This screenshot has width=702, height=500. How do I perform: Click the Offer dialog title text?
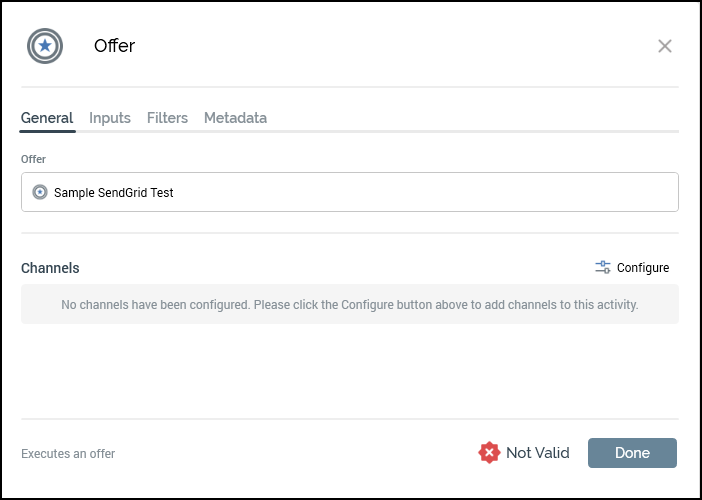tap(114, 46)
